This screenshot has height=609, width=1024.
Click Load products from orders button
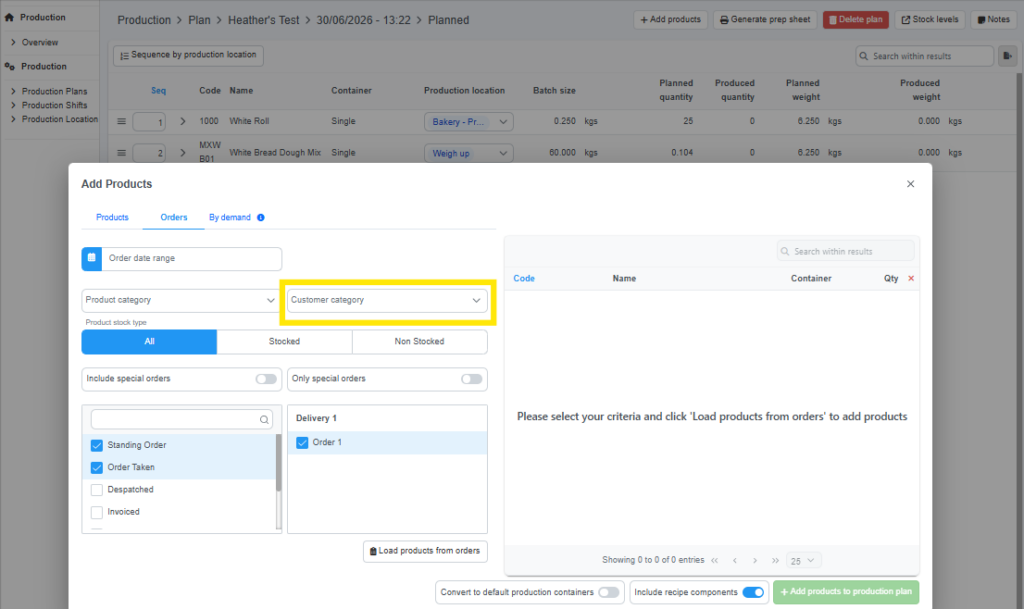[x=425, y=552]
